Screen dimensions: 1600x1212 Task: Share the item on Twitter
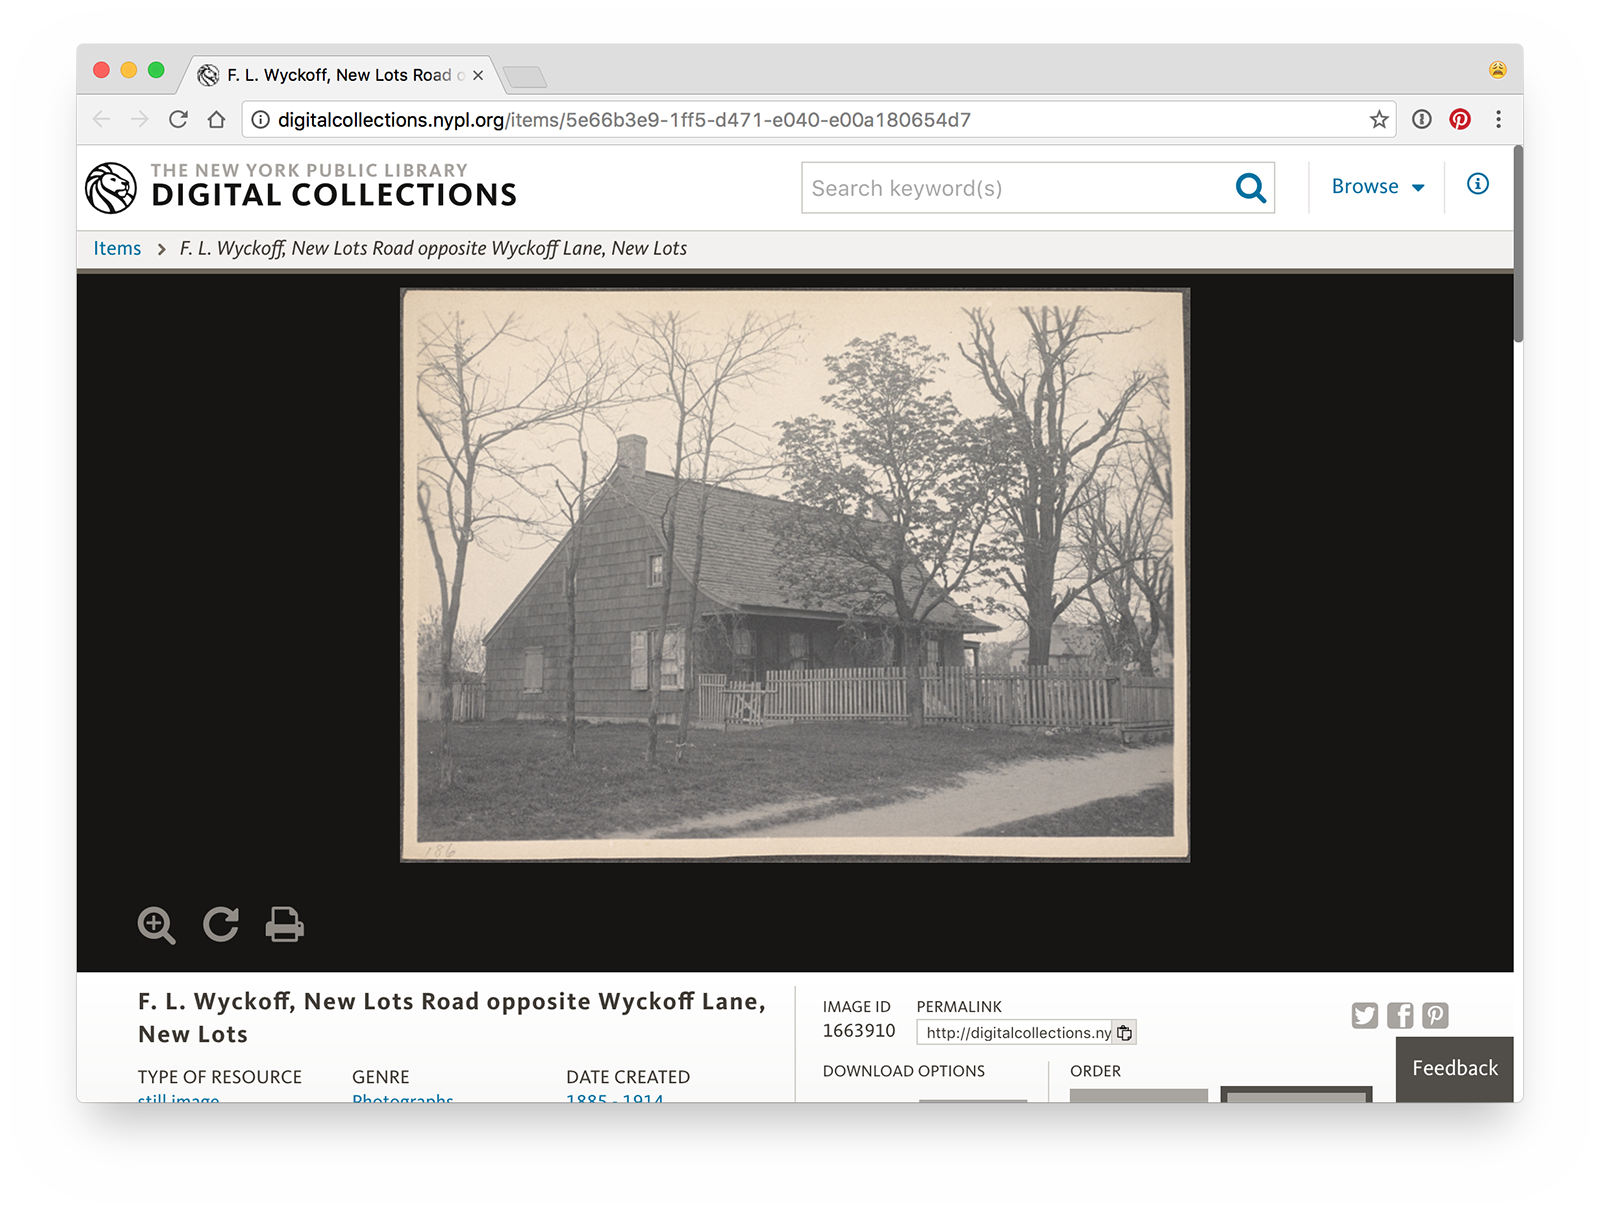click(x=1365, y=1016)
